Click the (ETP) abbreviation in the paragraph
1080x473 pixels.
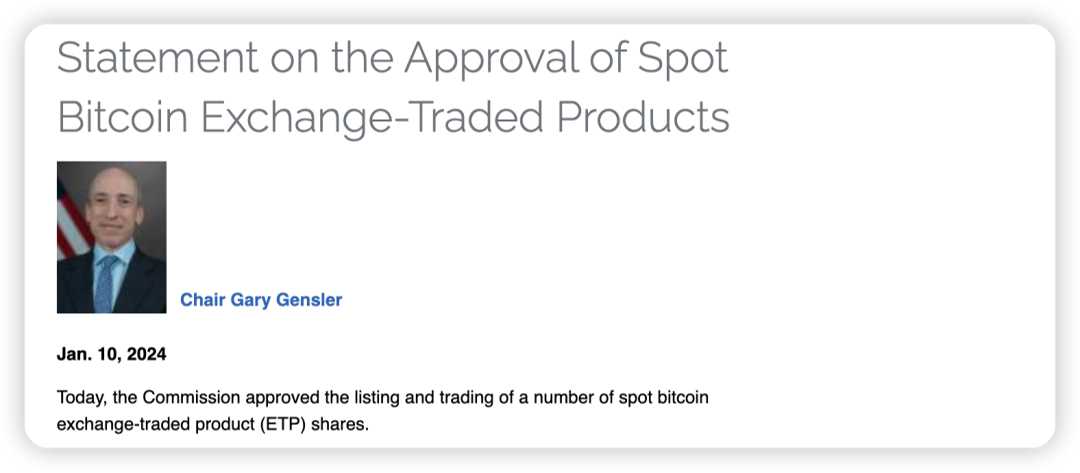(284, 425)
